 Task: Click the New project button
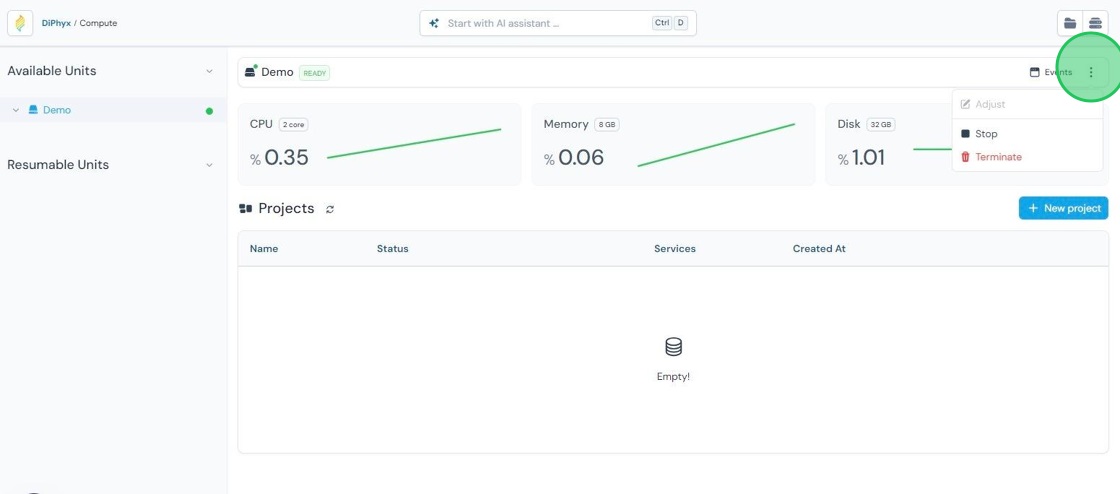tap(1064, 208)
